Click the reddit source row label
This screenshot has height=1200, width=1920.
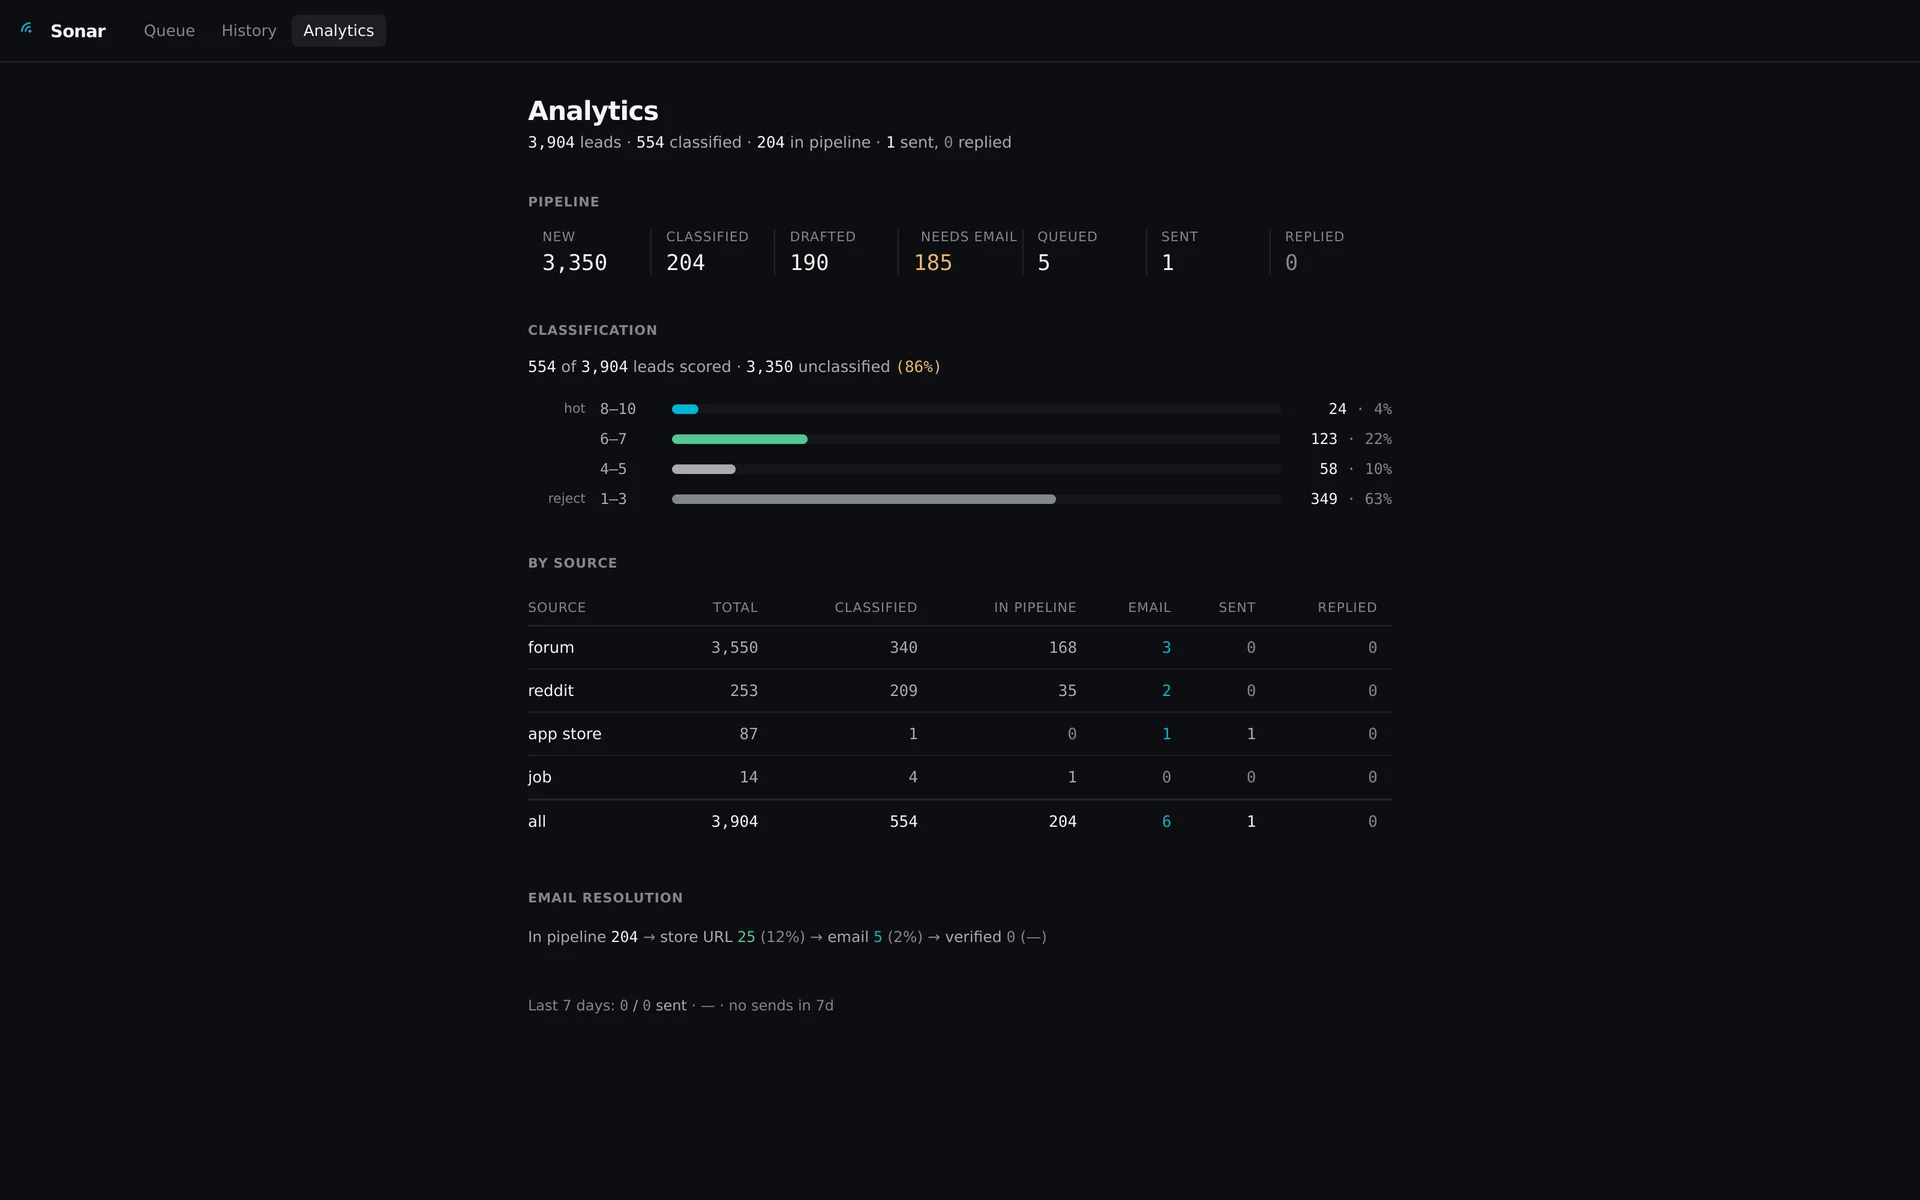point(551,691)
